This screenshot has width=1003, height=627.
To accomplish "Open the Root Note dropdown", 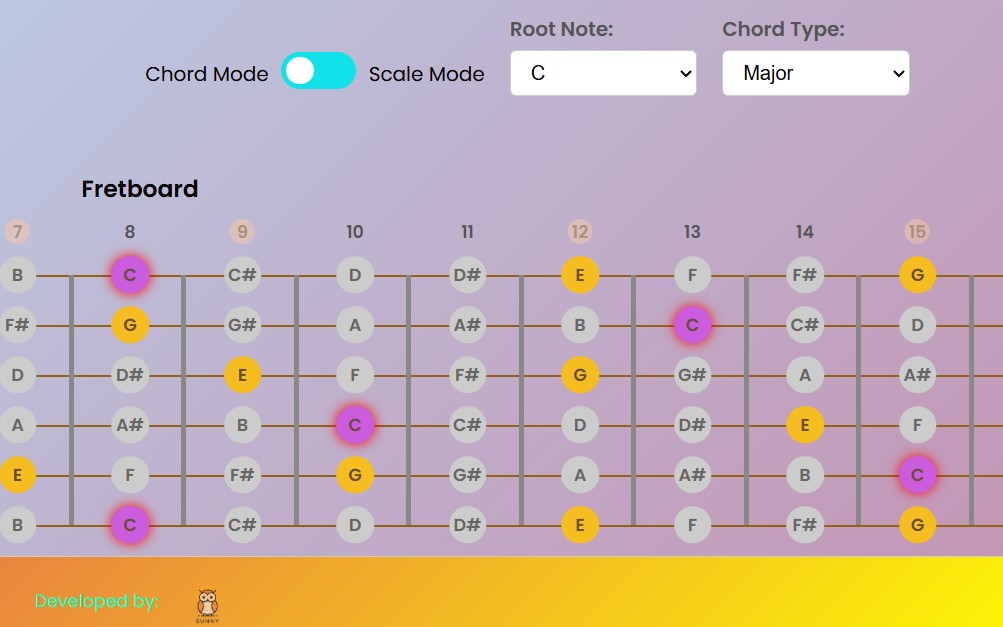I will pos(603,73).
